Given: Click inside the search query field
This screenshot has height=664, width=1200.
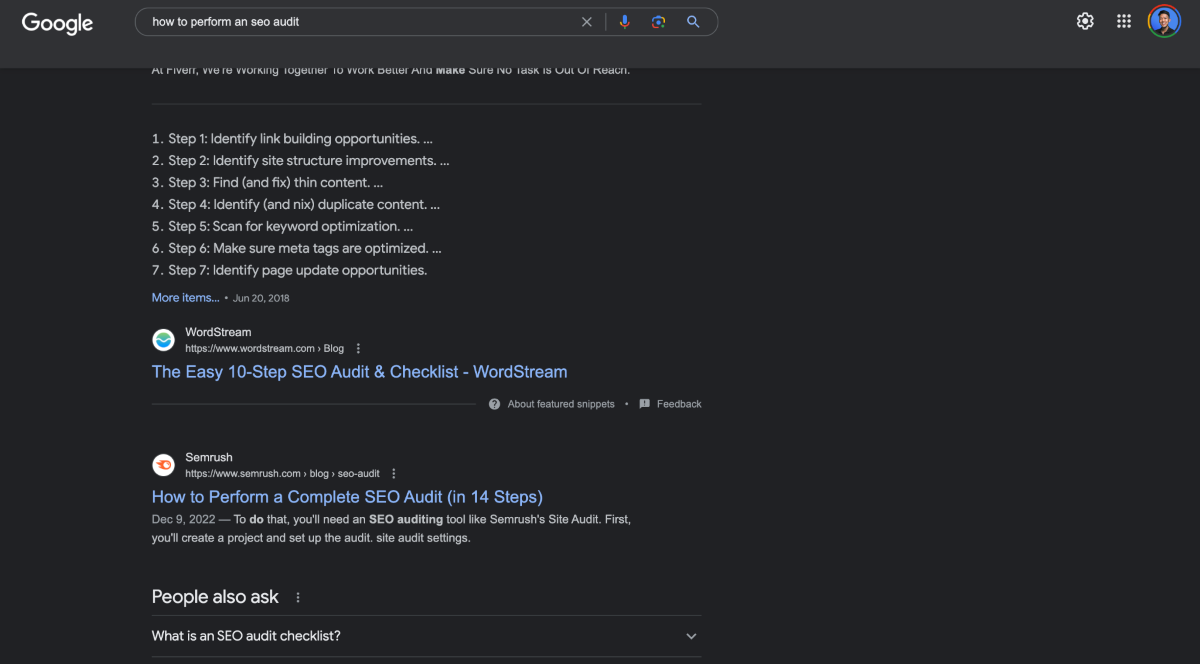Looking at the screenshot, I should click(x=360, y=22).
